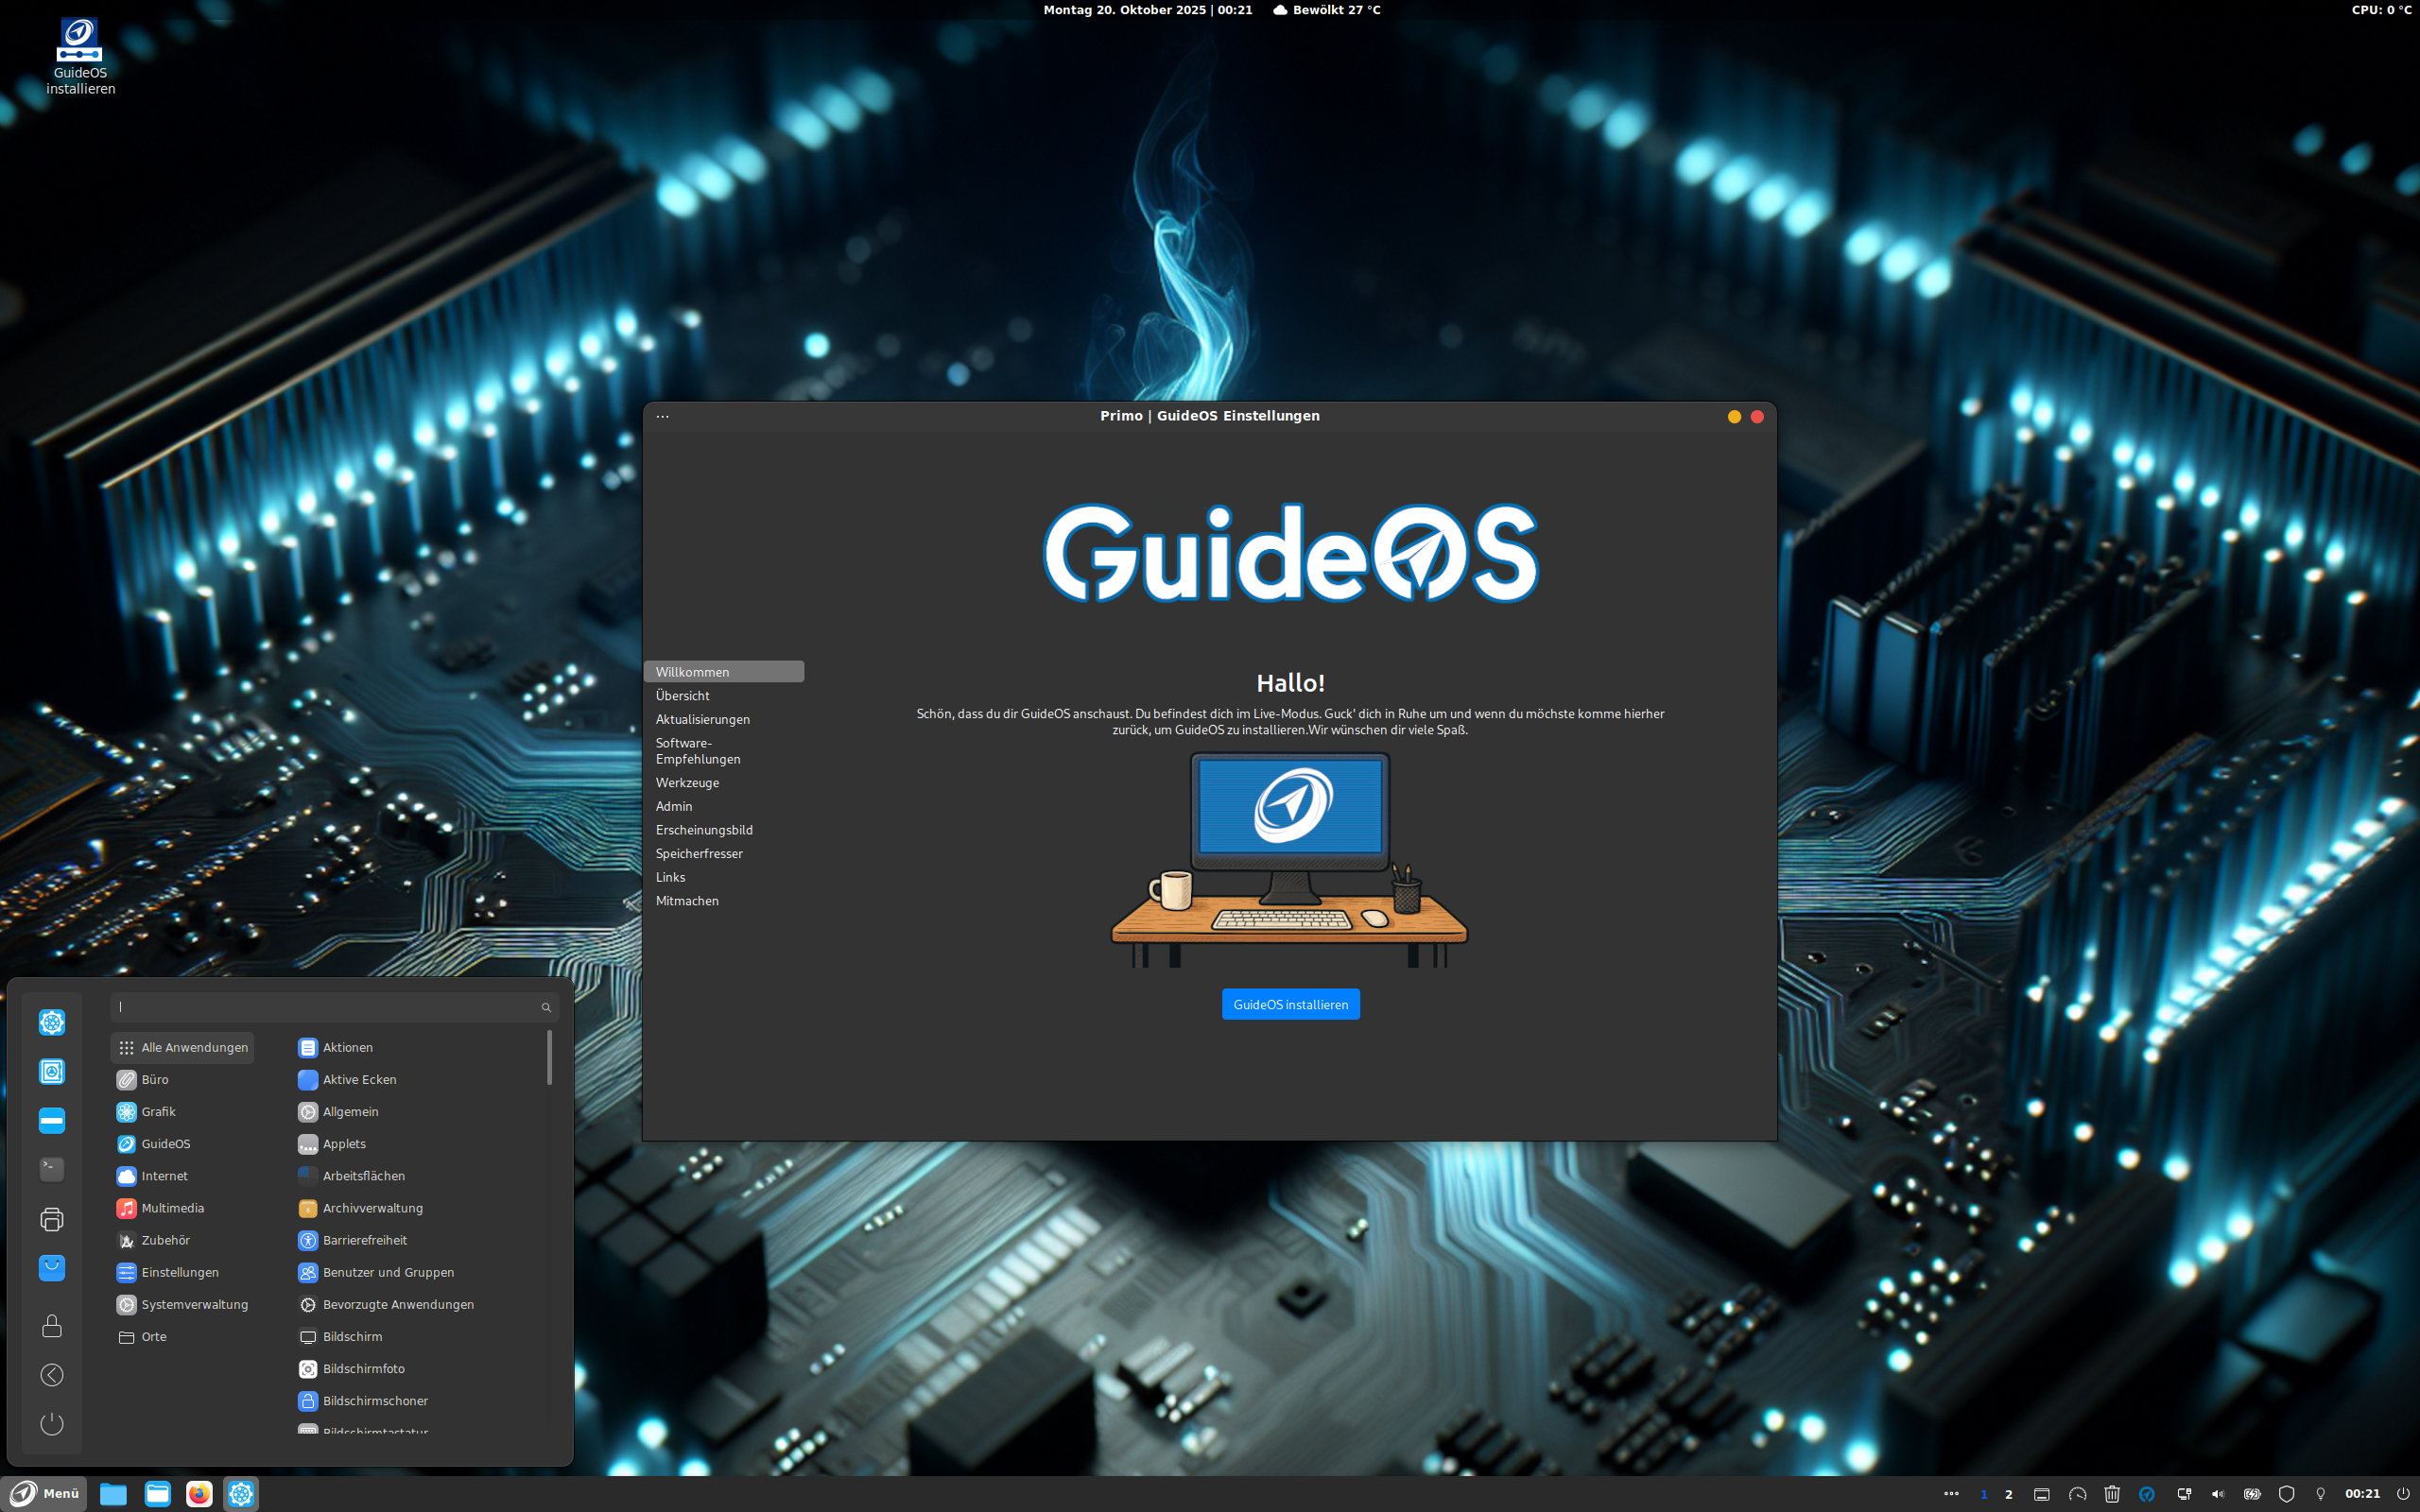Go to Software-Empfehlungen section

[724, 751]
